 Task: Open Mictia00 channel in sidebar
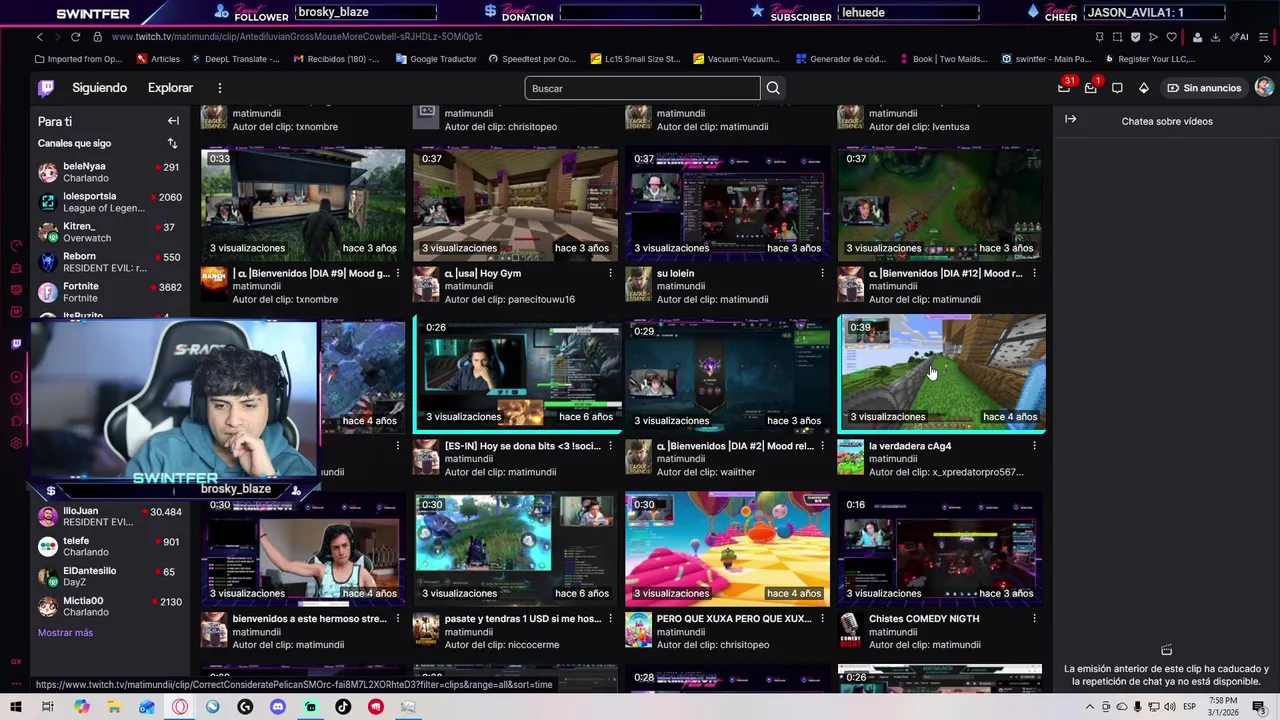pos(109,606)
